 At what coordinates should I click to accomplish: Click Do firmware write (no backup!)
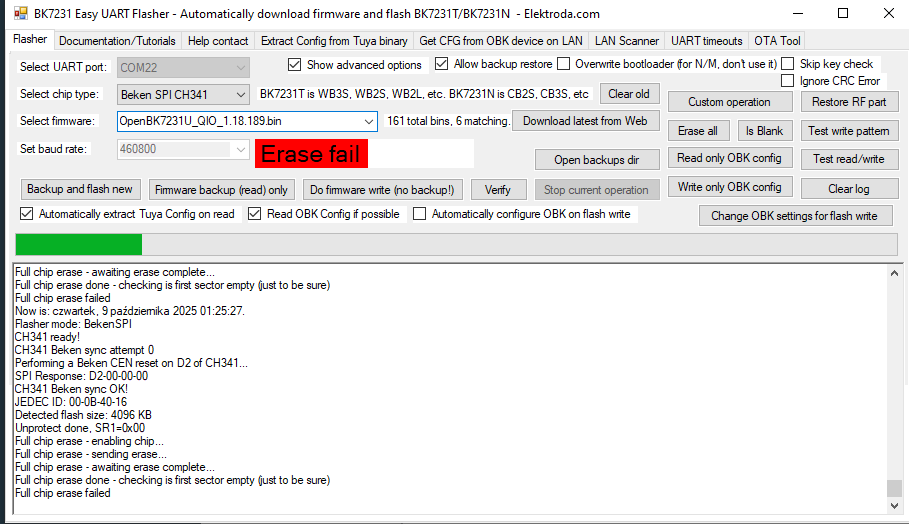383,190
